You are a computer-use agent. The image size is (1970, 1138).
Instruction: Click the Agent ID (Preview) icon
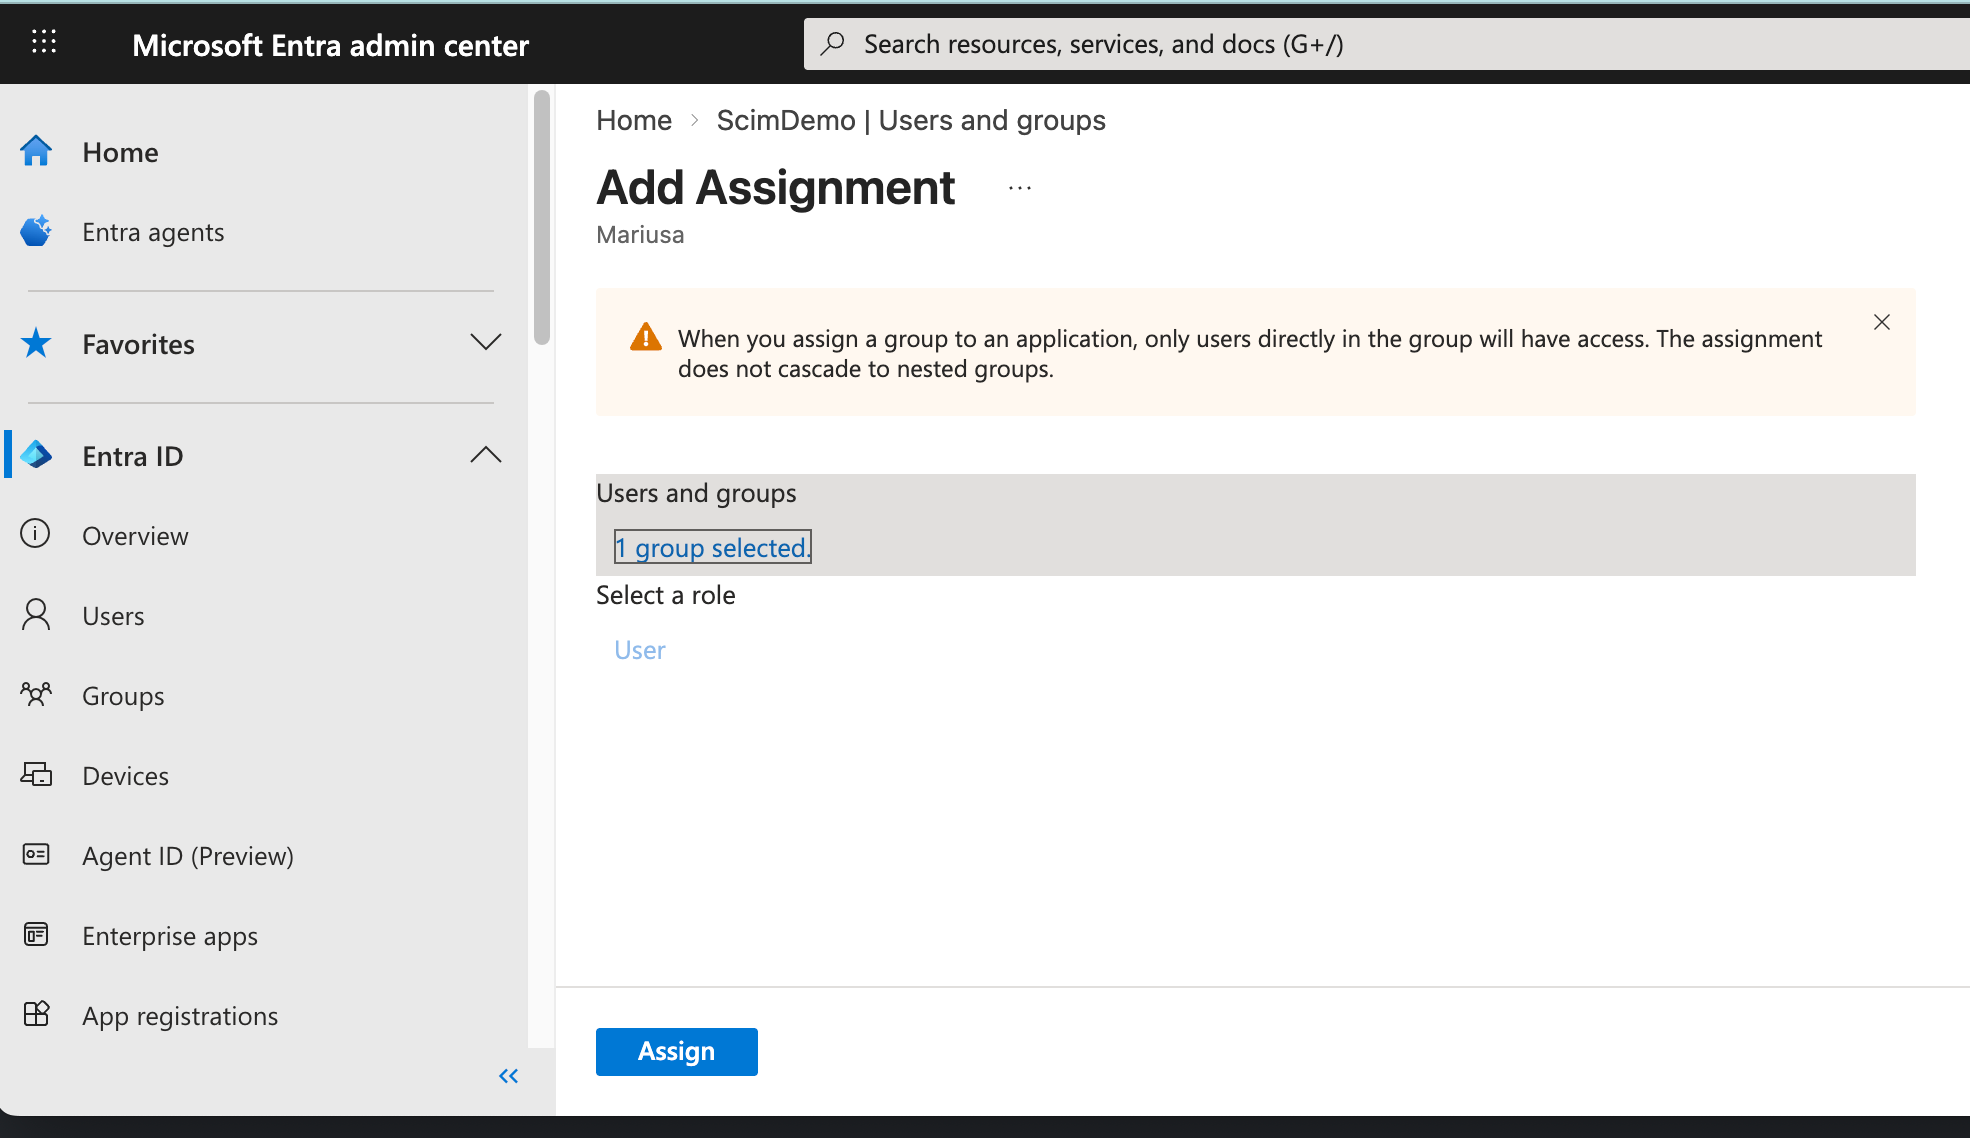point(36,854)
